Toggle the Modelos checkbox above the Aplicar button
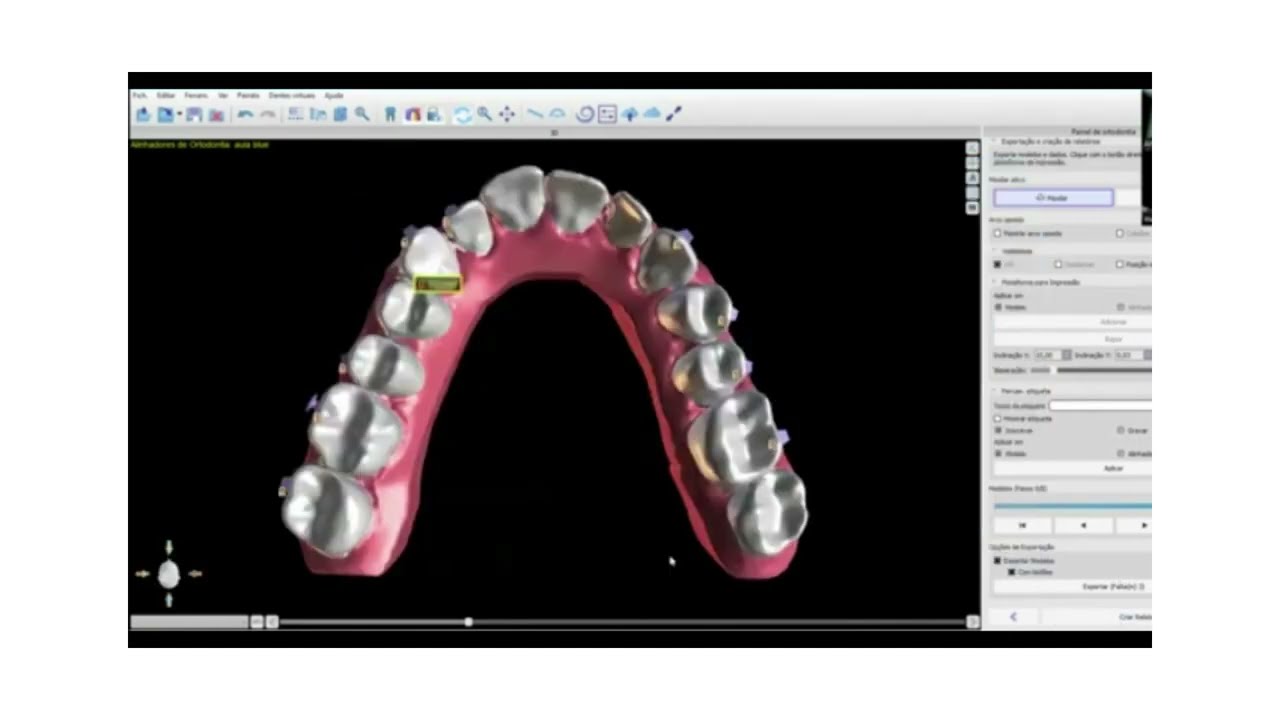This screenshot has width=1280, height=720. (x=997, y=453)
